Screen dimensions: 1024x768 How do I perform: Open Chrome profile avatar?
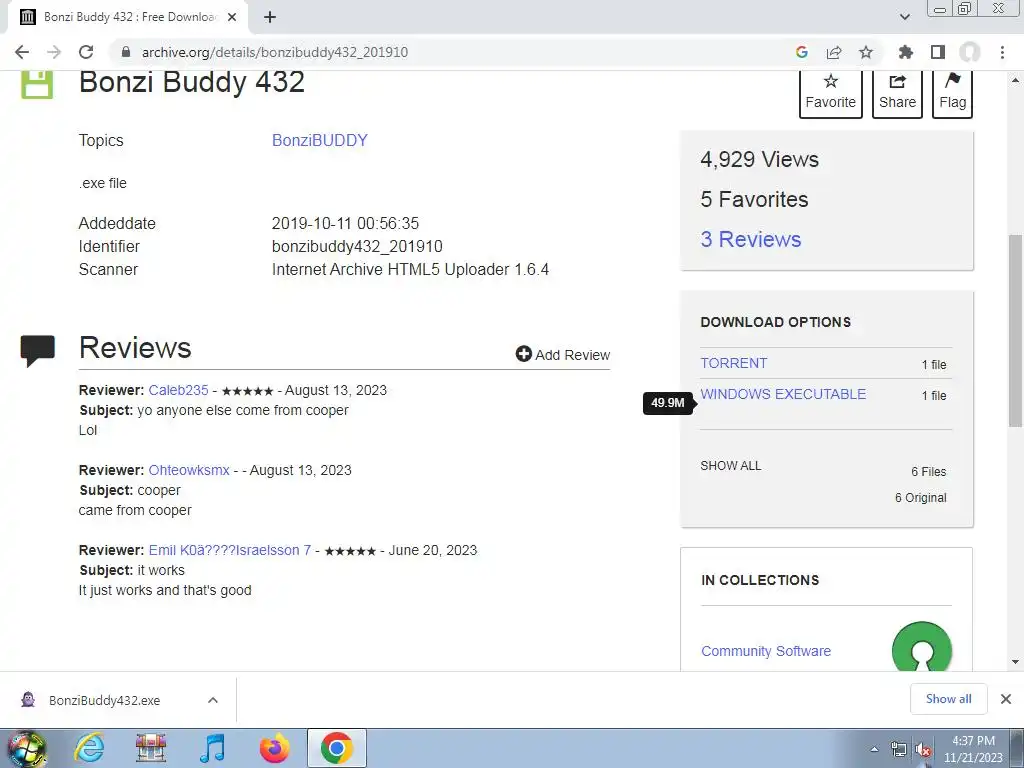[970, 52]
